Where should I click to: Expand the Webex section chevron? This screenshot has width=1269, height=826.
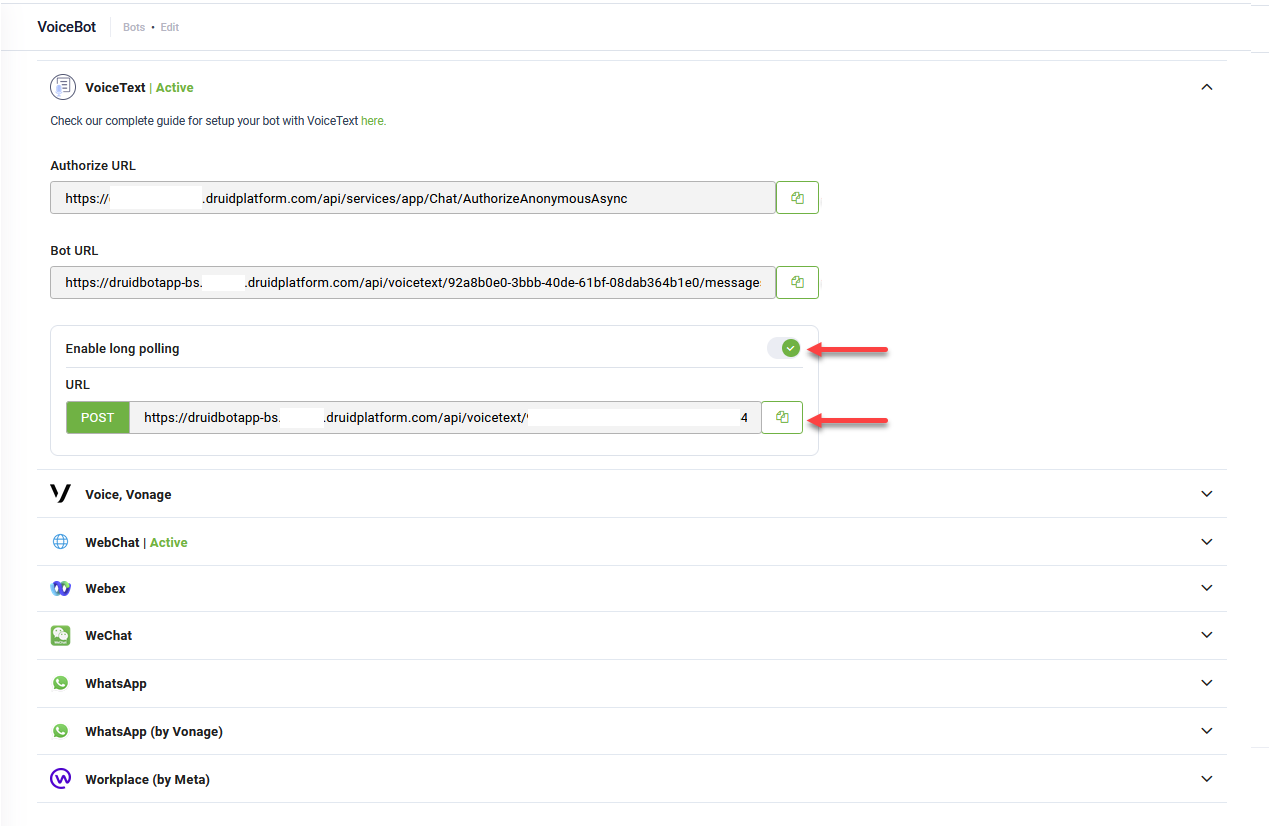pos(1207,588)
